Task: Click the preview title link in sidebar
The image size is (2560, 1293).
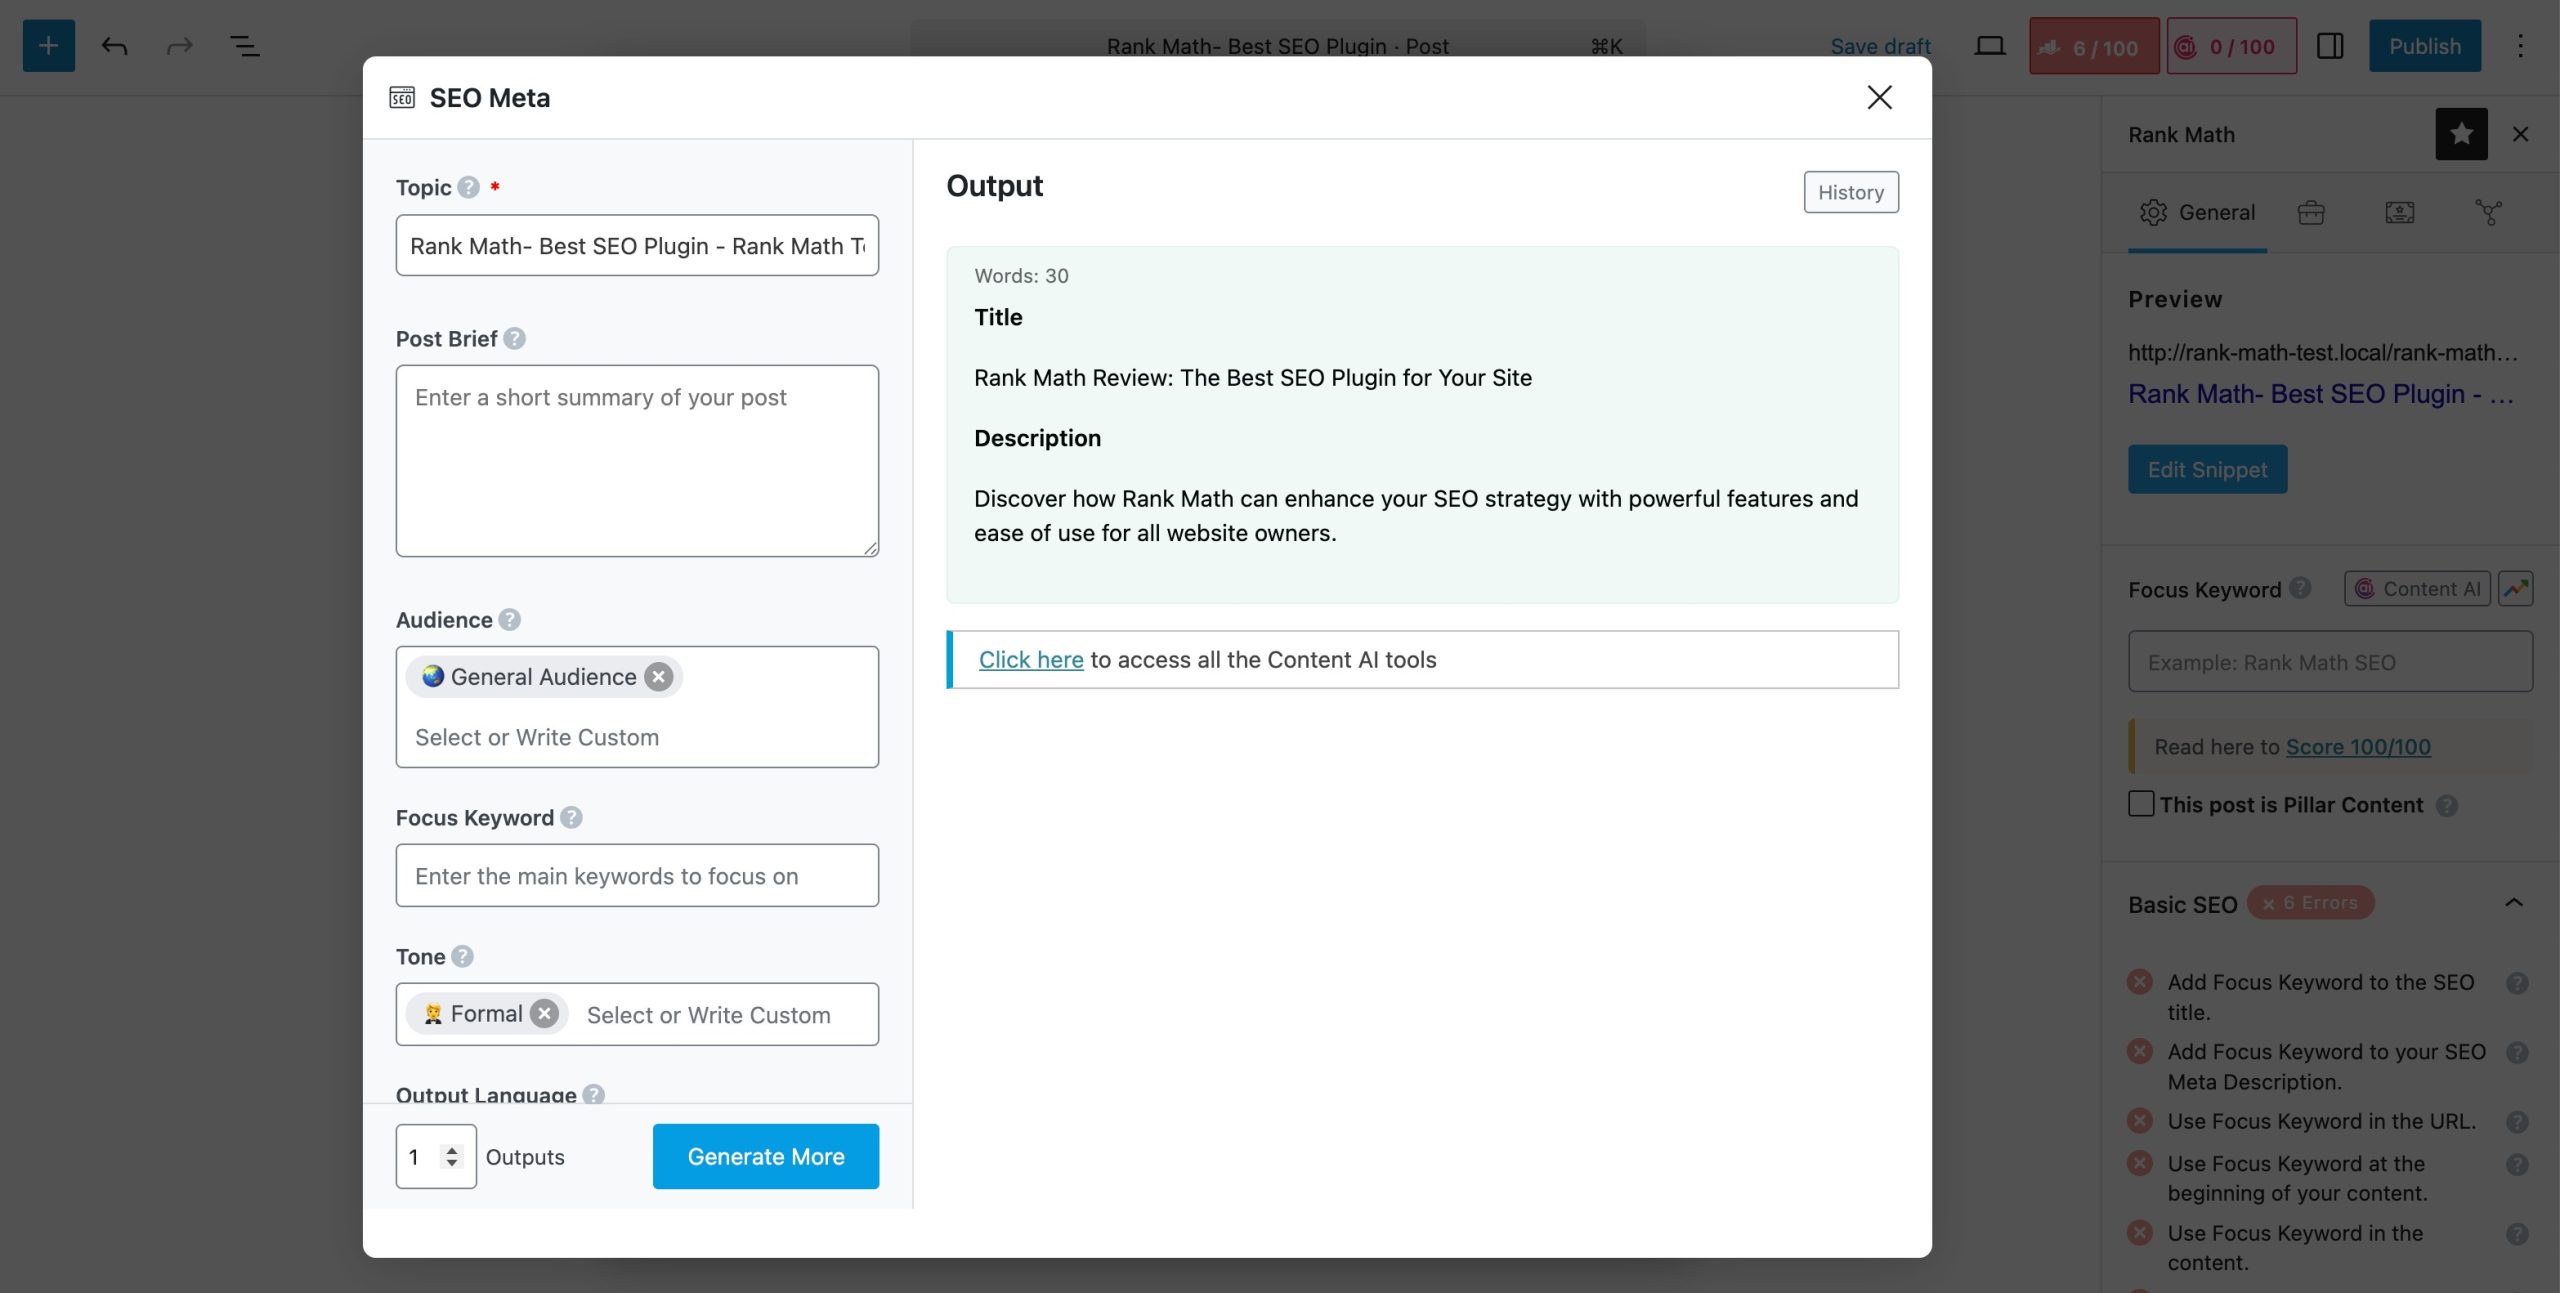Action: 2320,394
